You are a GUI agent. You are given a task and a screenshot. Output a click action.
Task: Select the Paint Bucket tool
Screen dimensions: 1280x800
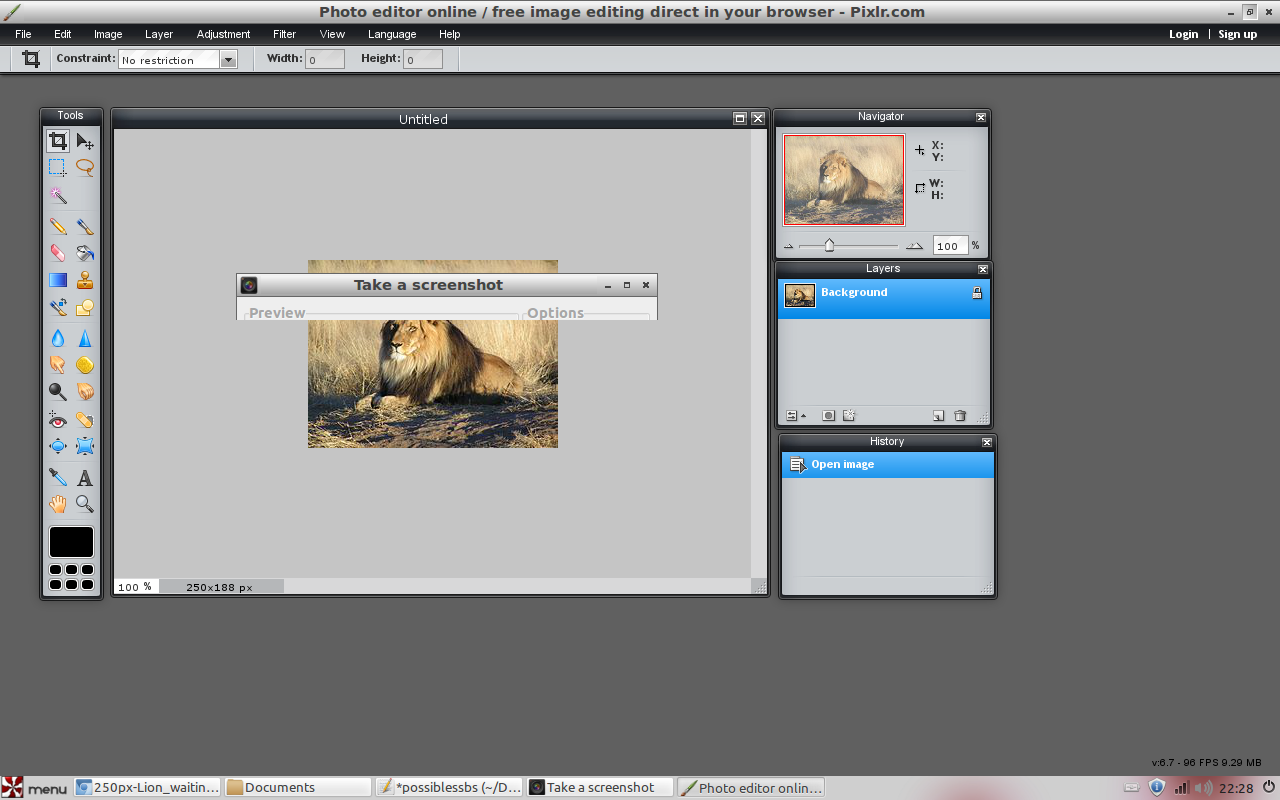pos(85,254)
